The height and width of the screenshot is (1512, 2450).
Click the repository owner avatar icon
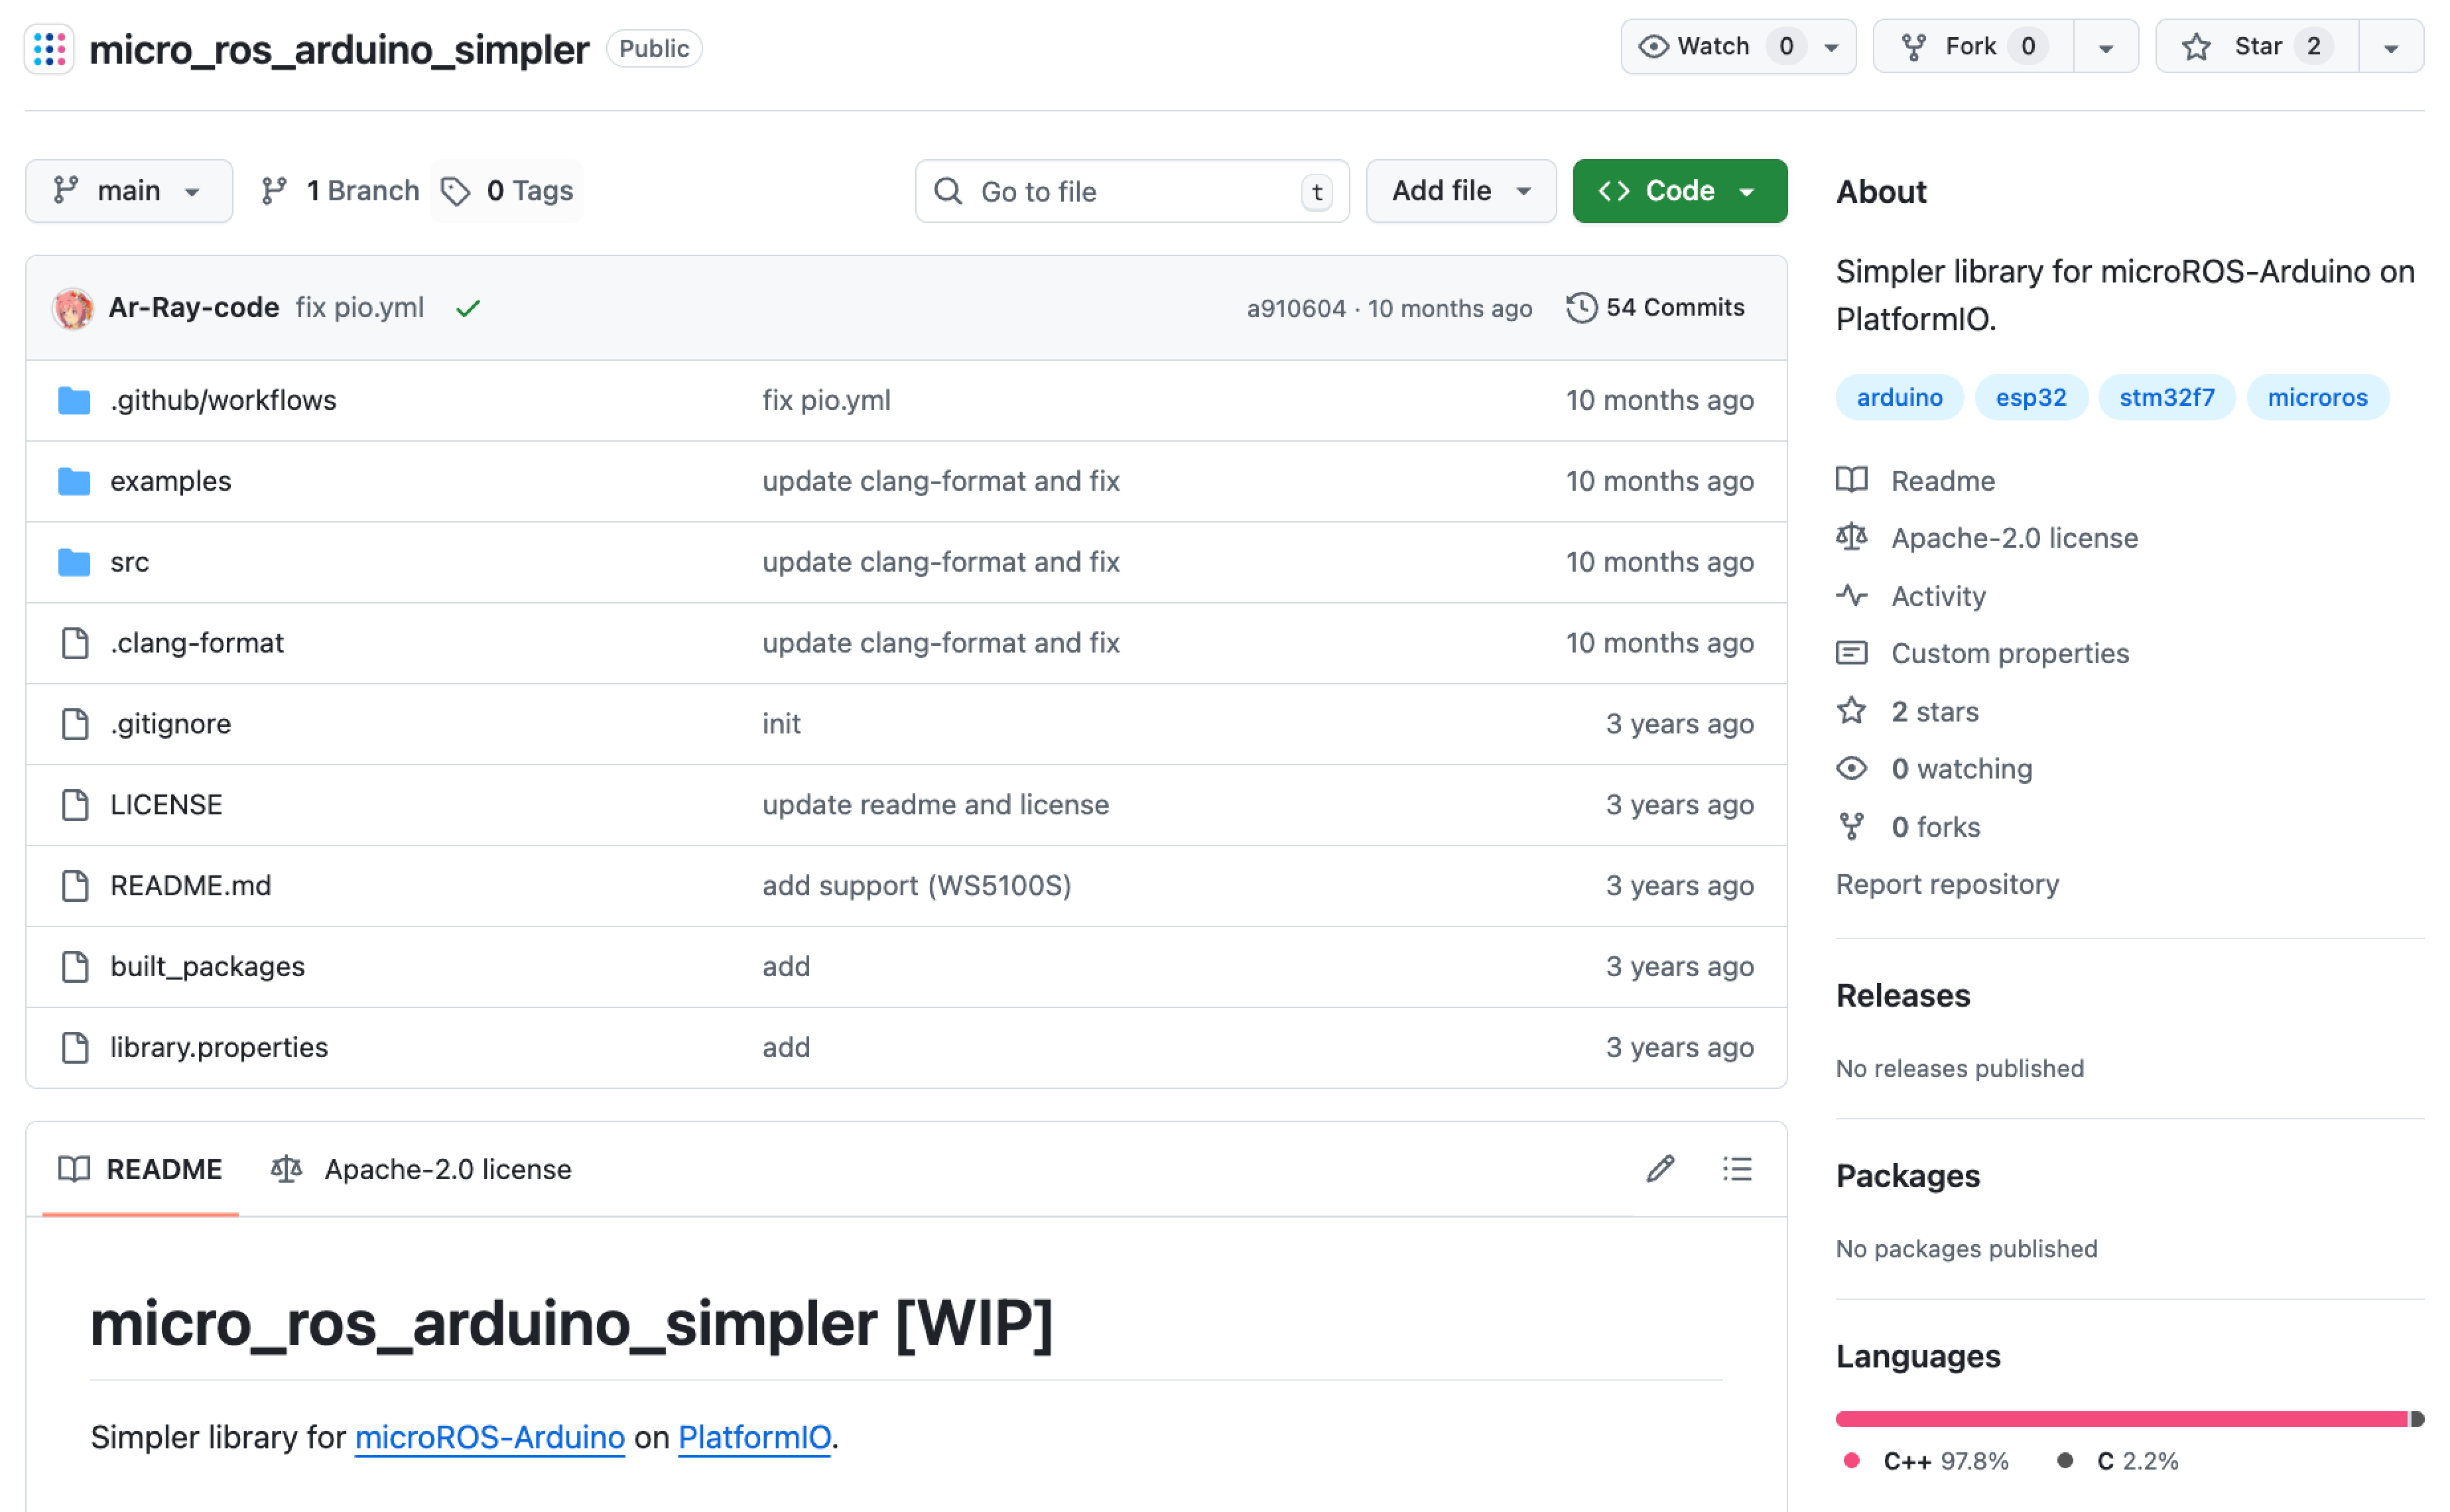49,48
